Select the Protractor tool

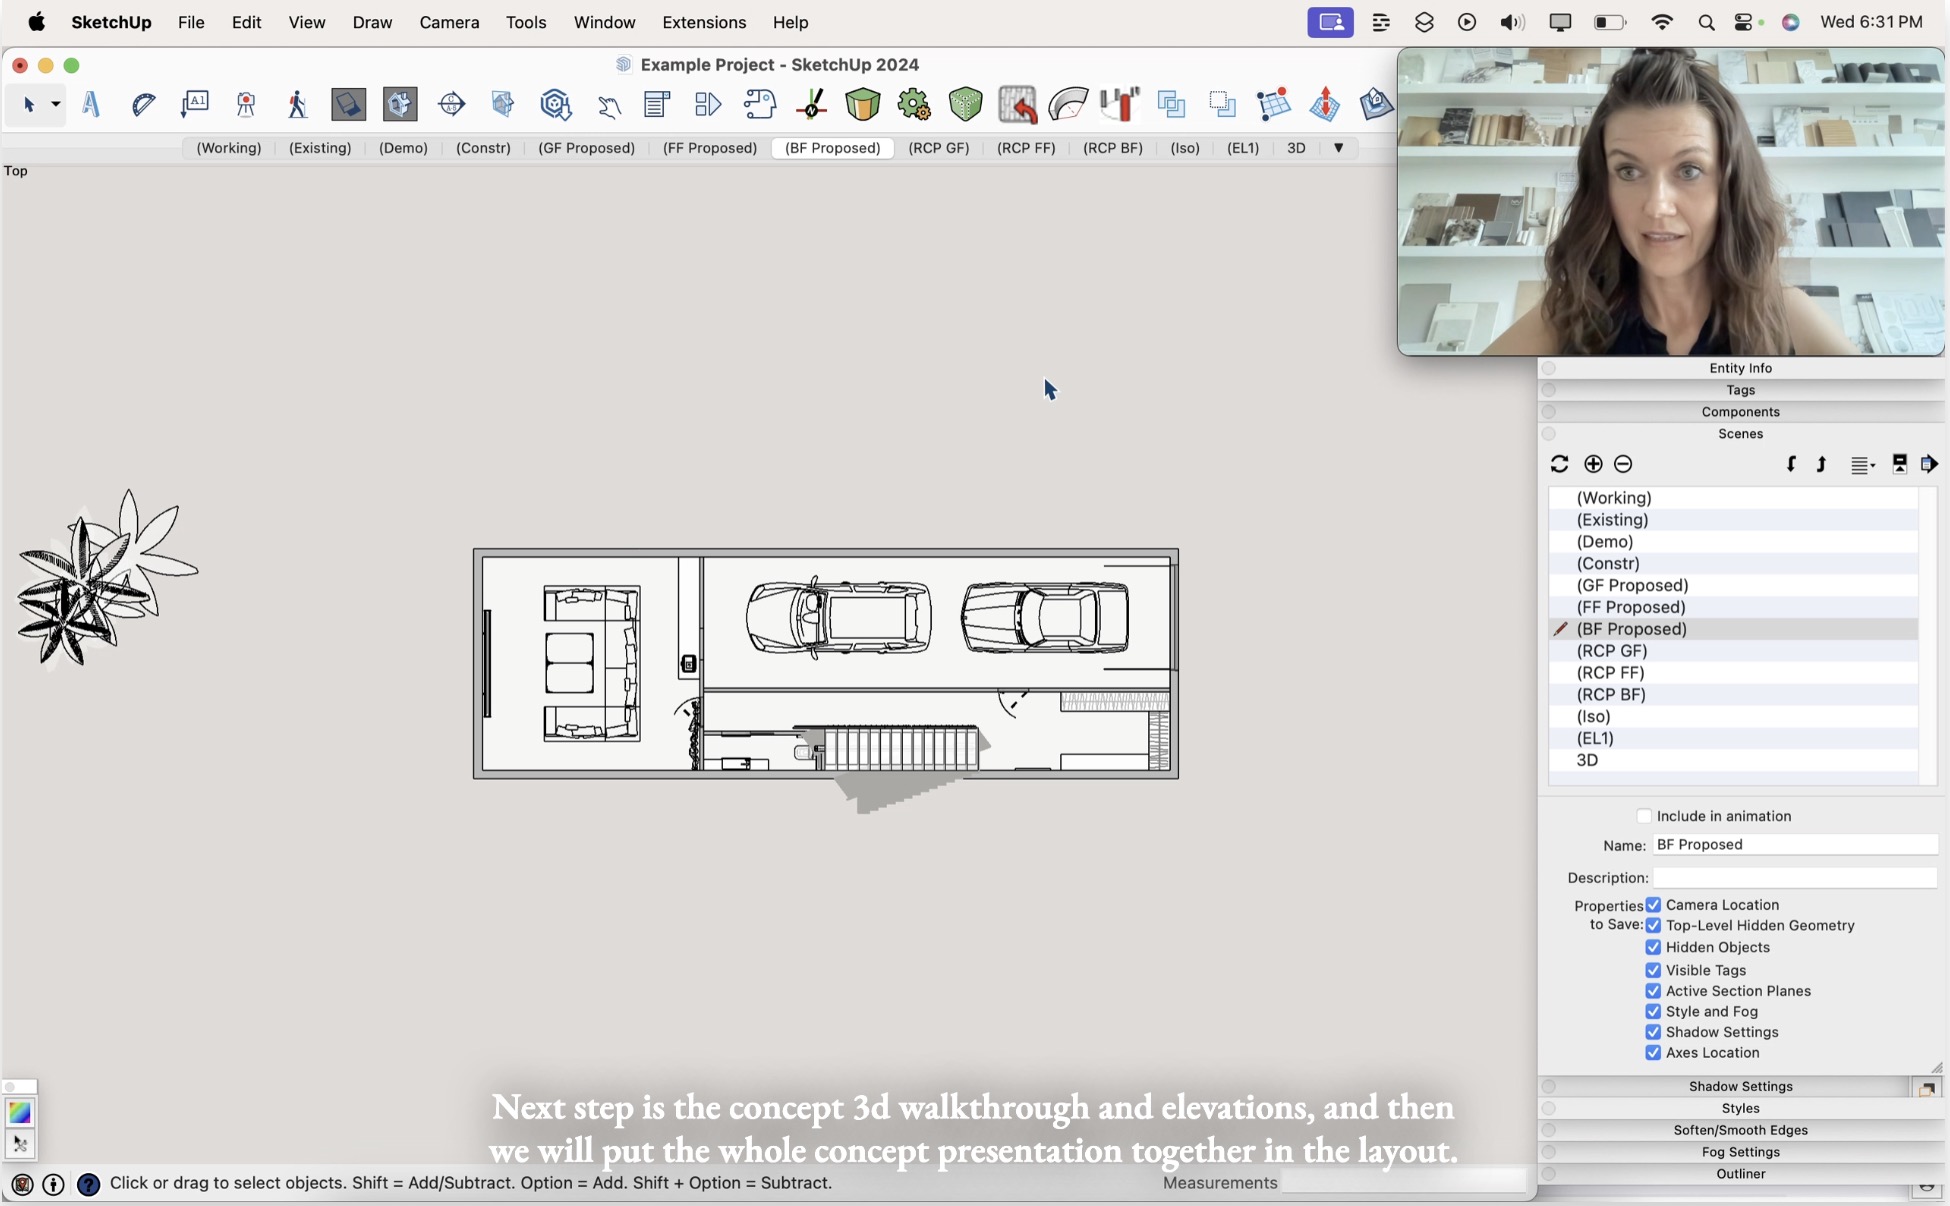143,104
